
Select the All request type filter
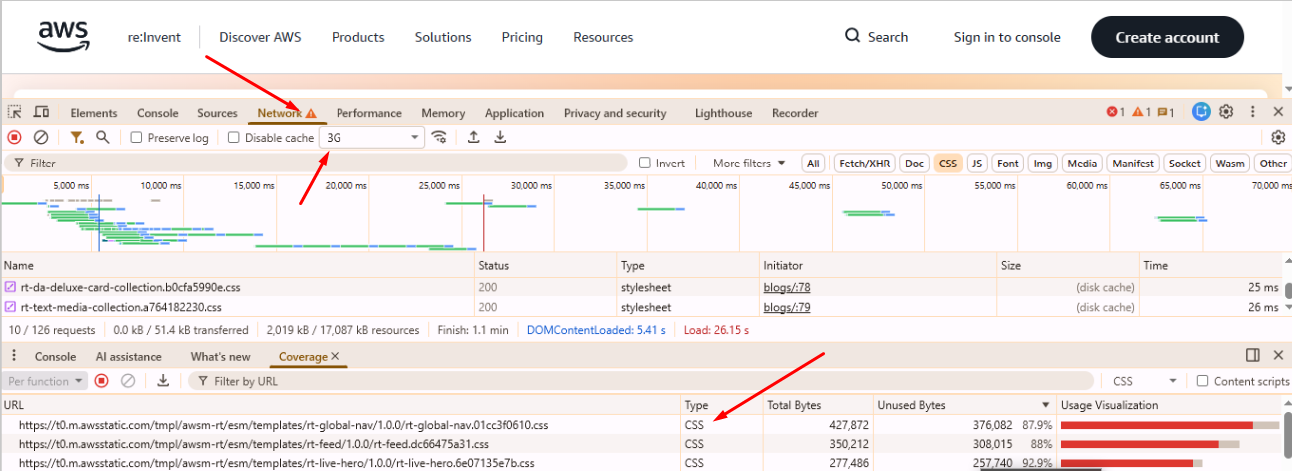(813, 163)
